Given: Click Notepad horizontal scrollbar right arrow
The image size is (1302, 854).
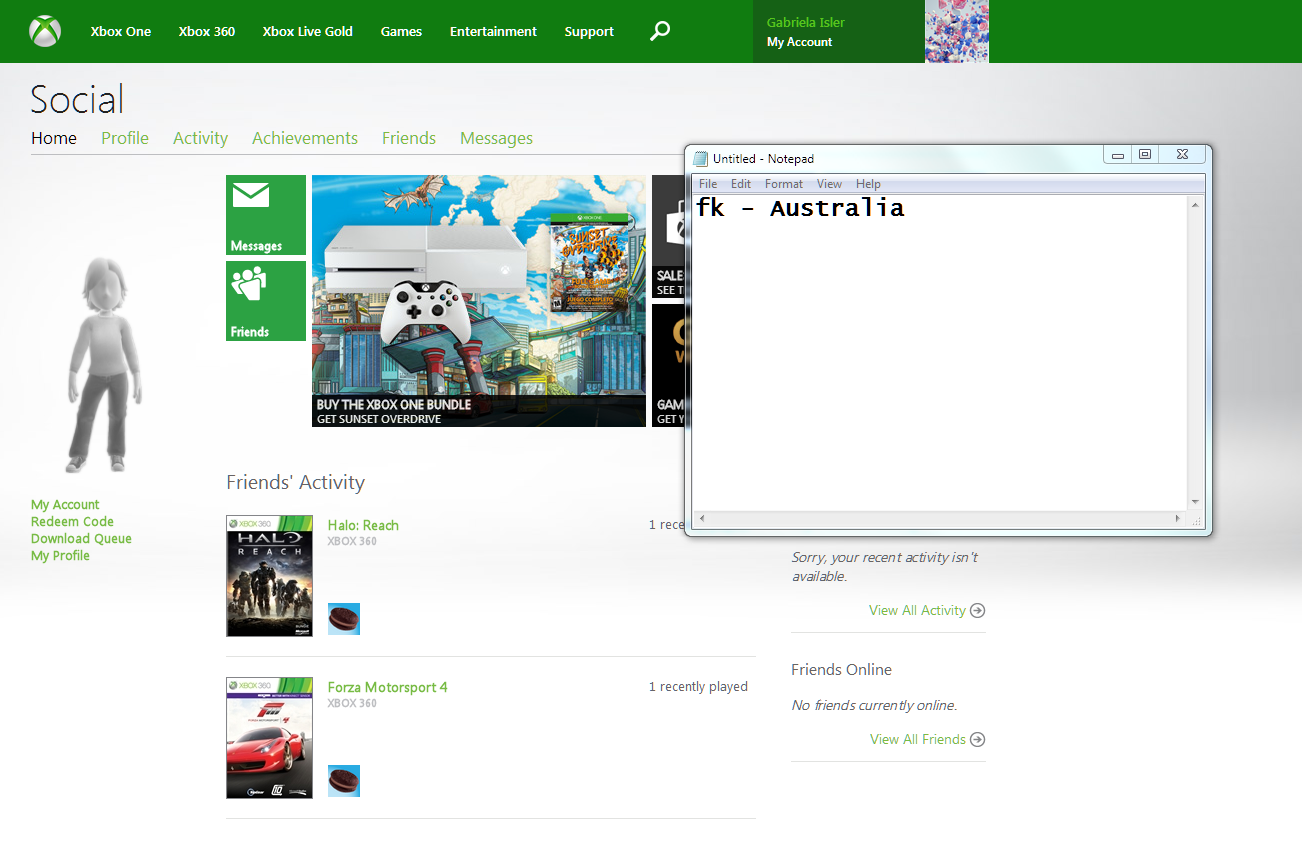Looking at the screenshot, I should [1179, 519].
